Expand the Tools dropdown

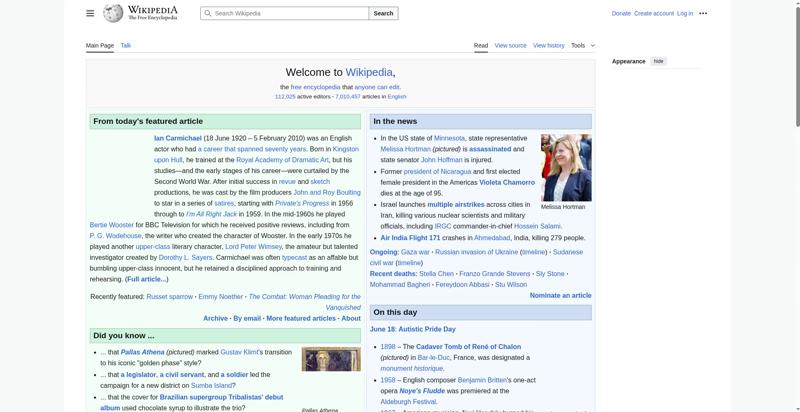(583, 45)
